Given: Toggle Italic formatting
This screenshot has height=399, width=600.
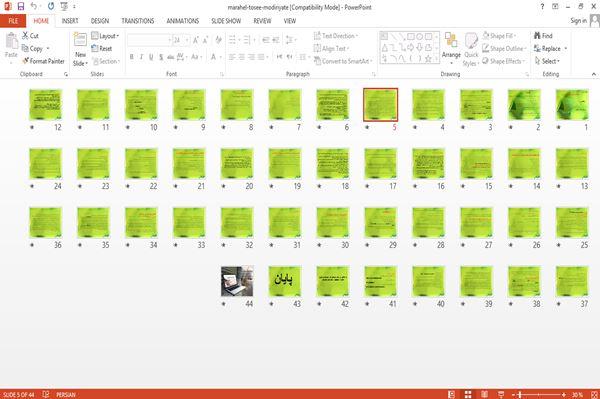Looking at the screenshot, I should tap(141, 57).
